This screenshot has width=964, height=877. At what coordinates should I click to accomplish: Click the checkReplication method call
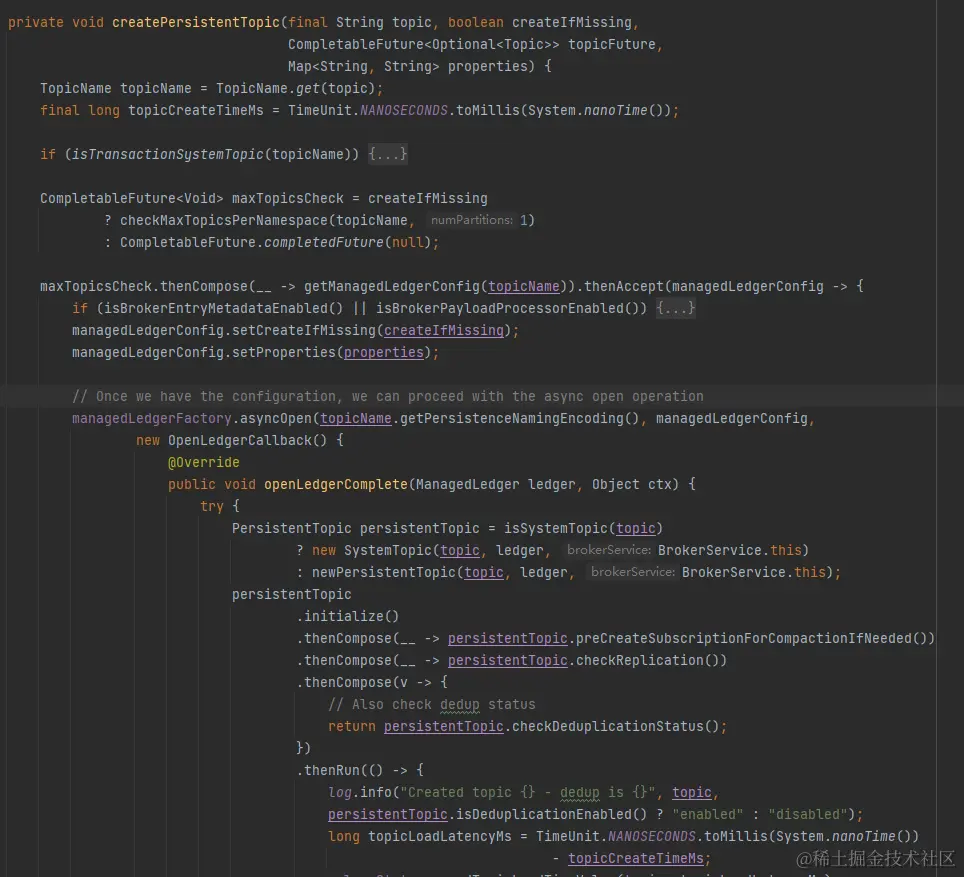(x=640, y=661)
